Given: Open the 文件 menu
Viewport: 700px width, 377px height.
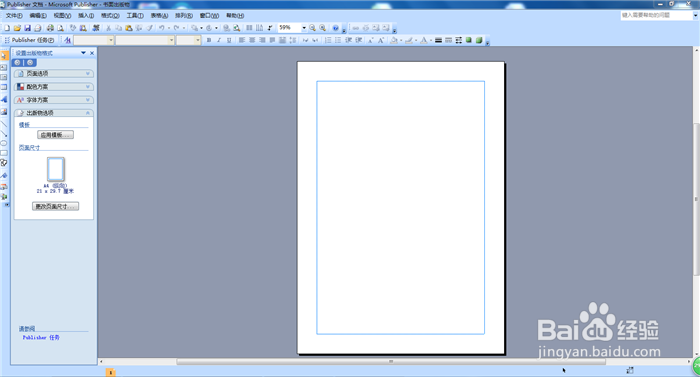Looking at the screenshot, I should tap(14, 16).
